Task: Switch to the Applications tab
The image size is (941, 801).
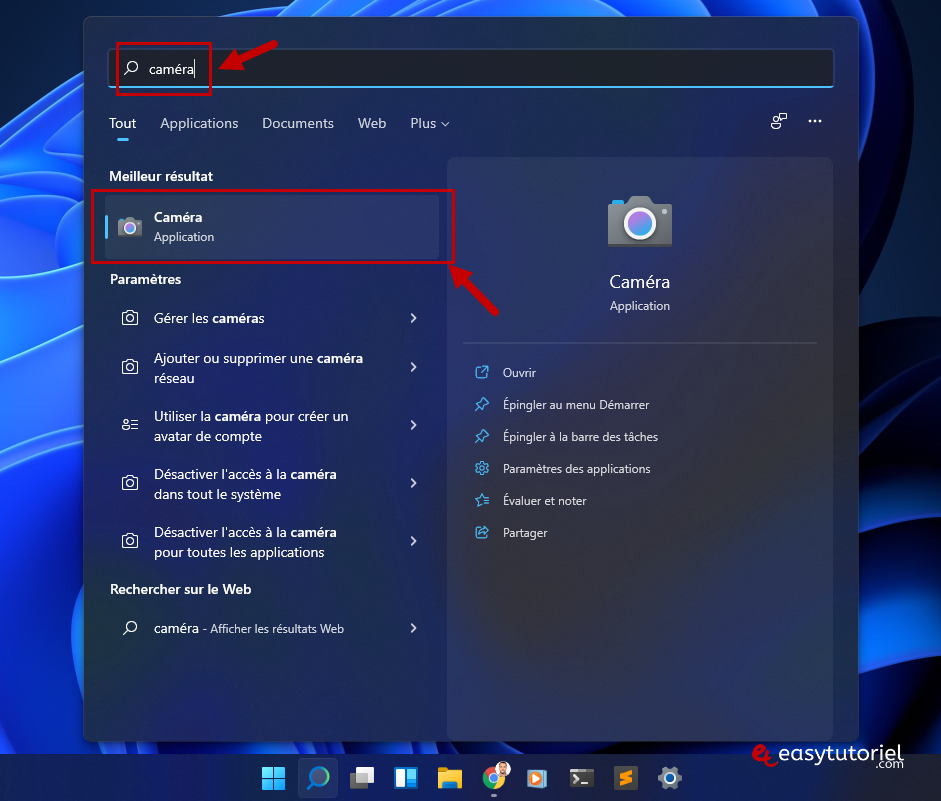Action: point(199,123)
